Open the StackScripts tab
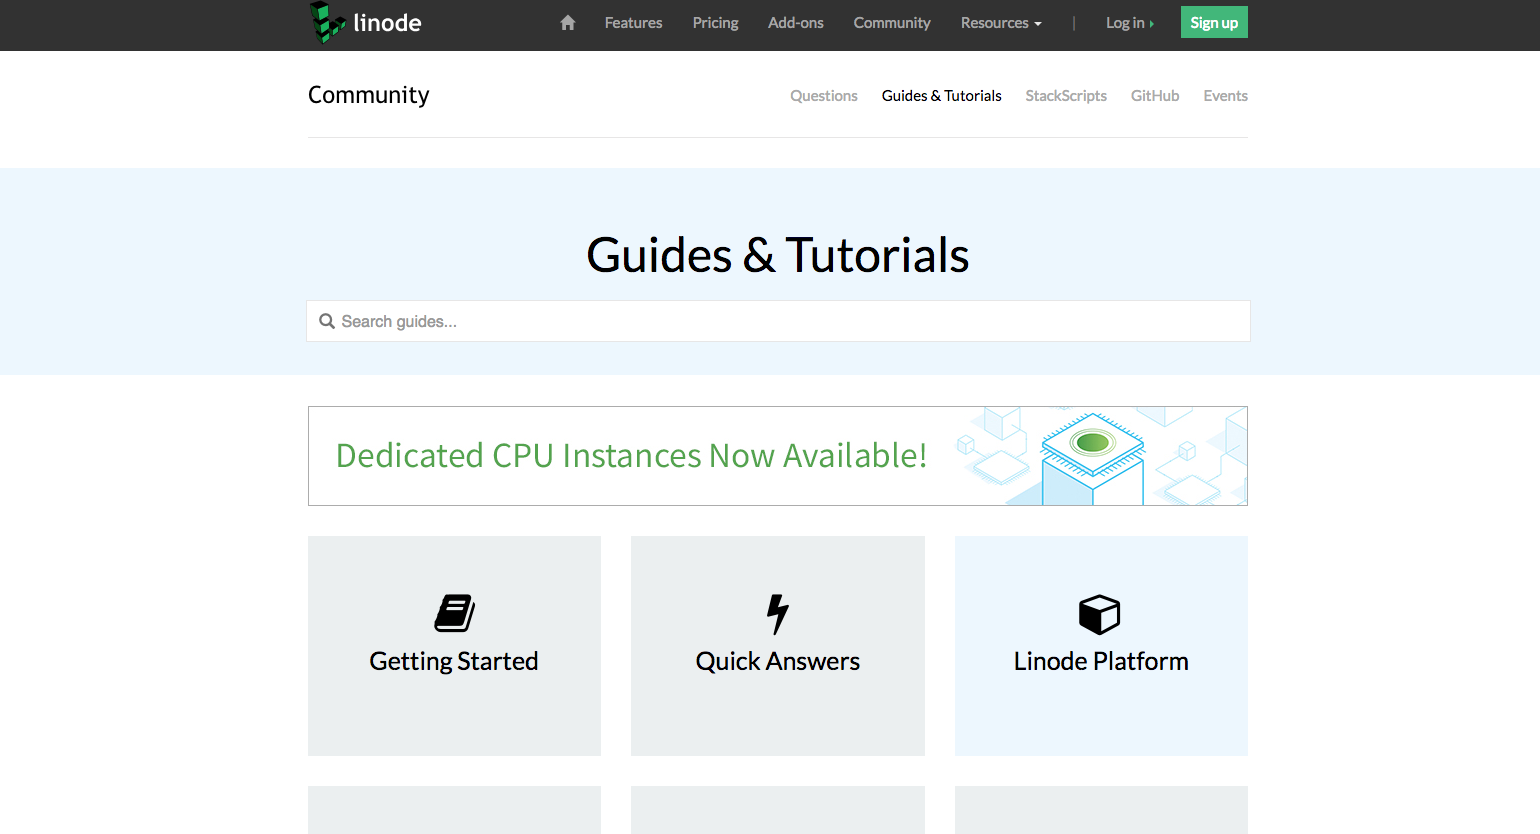The image size is (1540, 834). tap(1066, 96)
